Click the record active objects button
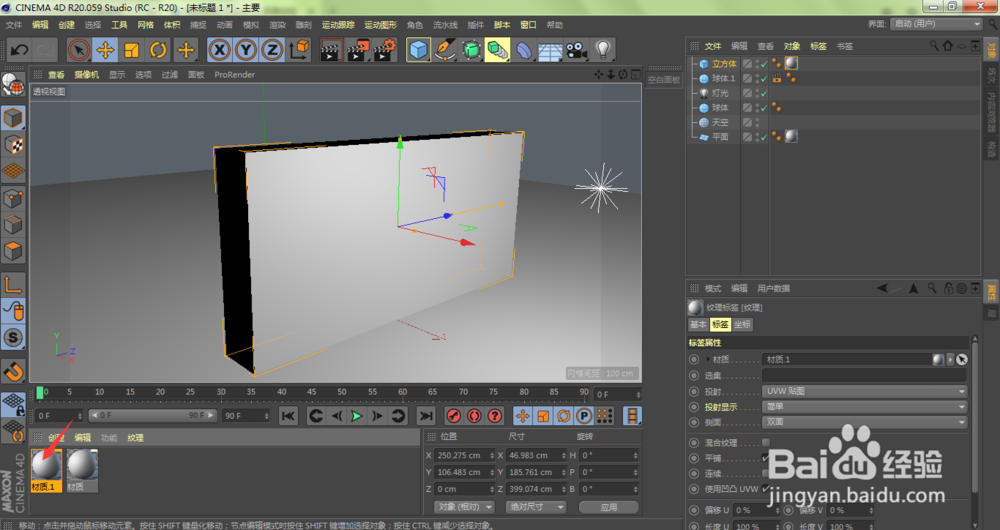This screenshot has width=1000, height=530. pyautogui.click(x=453, y=416)
